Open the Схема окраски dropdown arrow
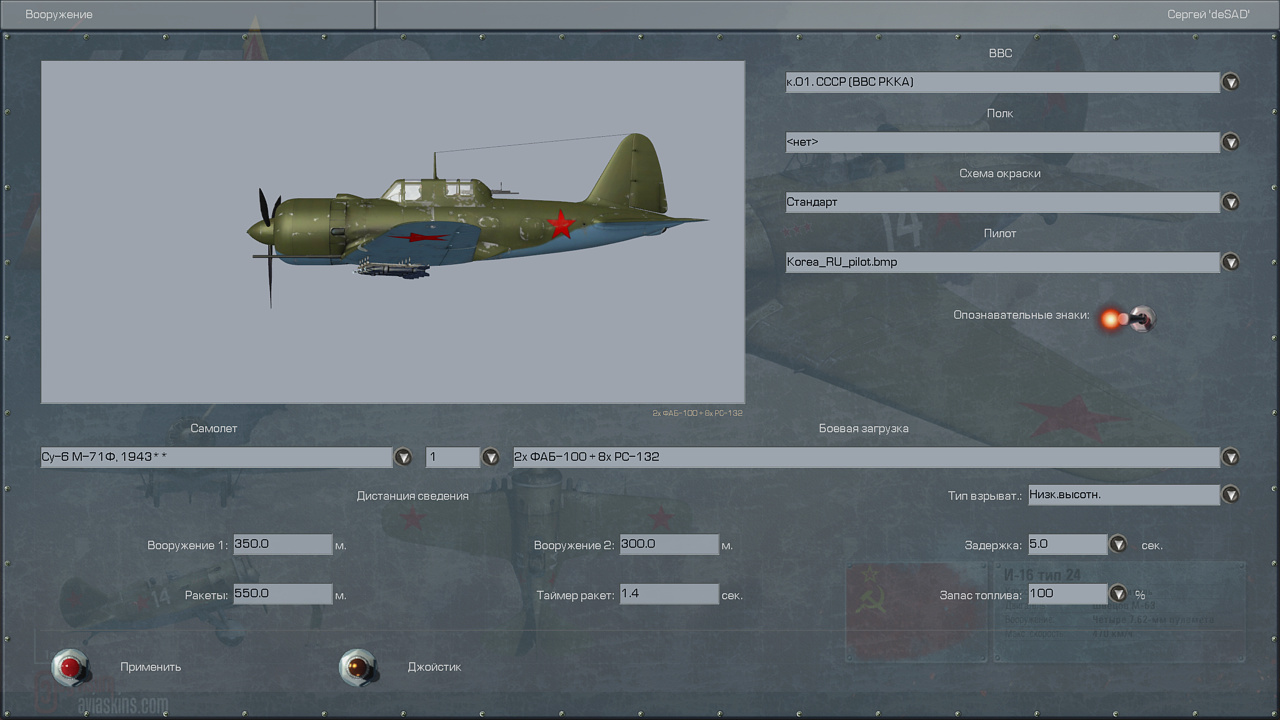 point(1230,202)
